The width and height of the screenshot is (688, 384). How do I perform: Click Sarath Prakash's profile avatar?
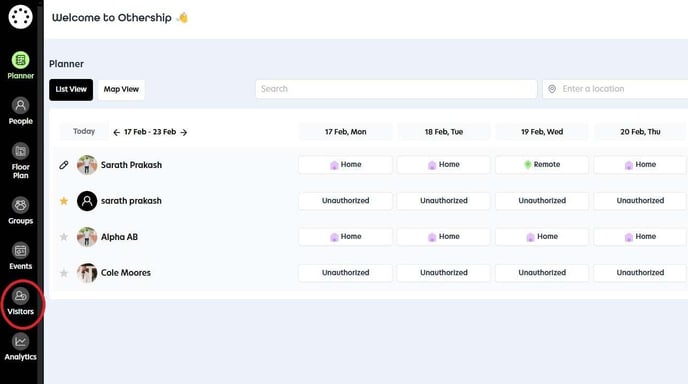point(87,165)
